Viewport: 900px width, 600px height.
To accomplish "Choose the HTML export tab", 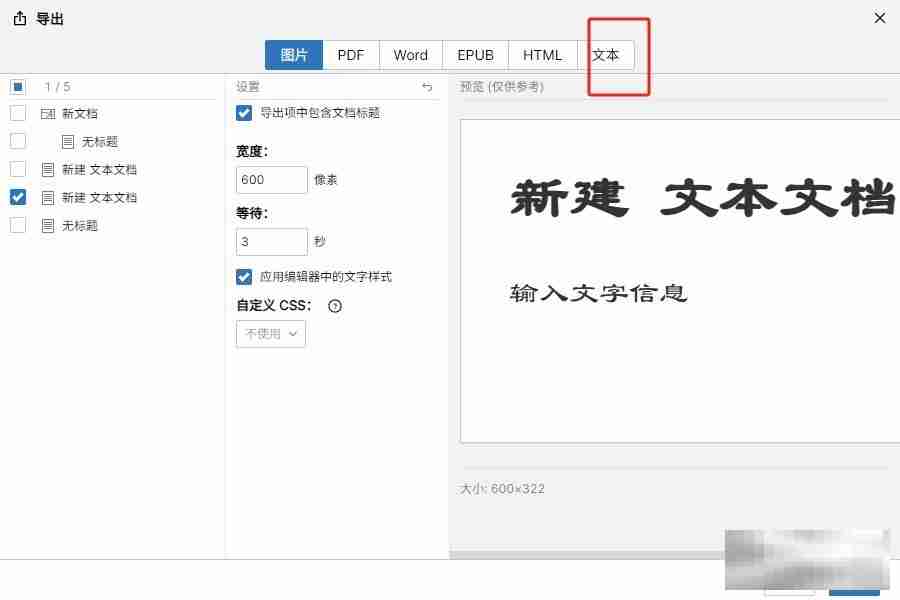I will point(542,55).
